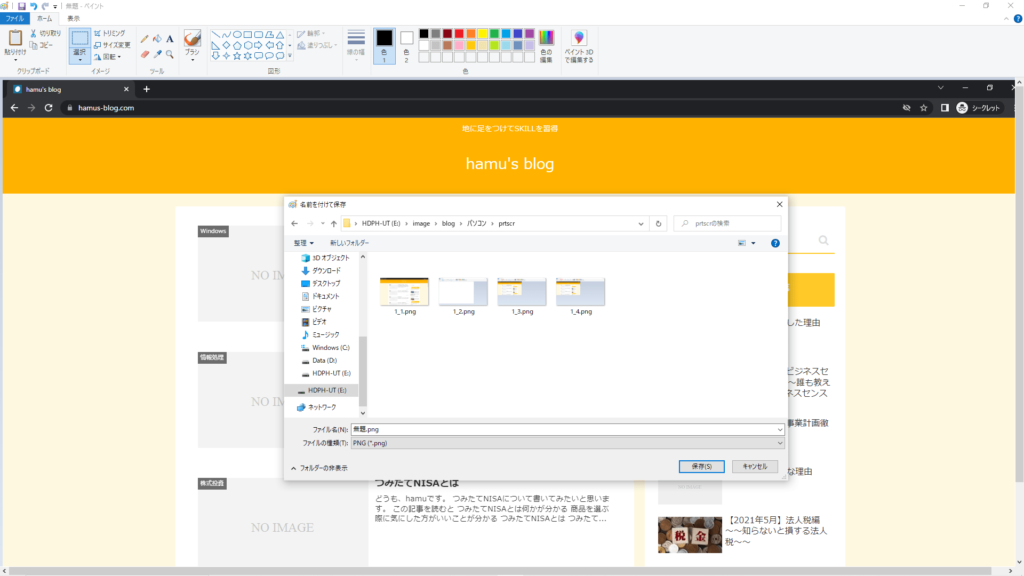Collapse folders with フォルダーの非表示

pos(319,468)
